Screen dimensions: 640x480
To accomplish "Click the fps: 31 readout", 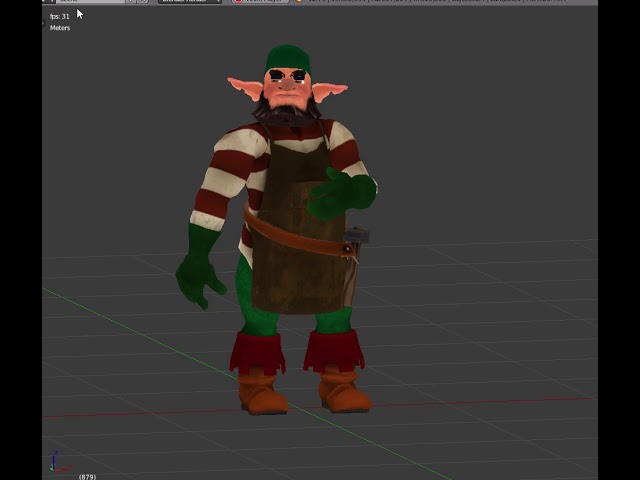I will click(60, 16).
